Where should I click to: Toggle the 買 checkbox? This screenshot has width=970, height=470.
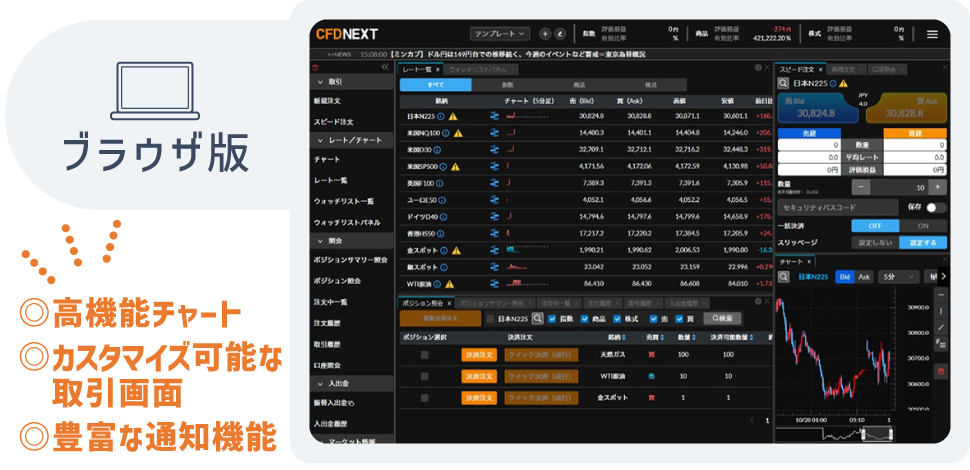tap(679, 318)
